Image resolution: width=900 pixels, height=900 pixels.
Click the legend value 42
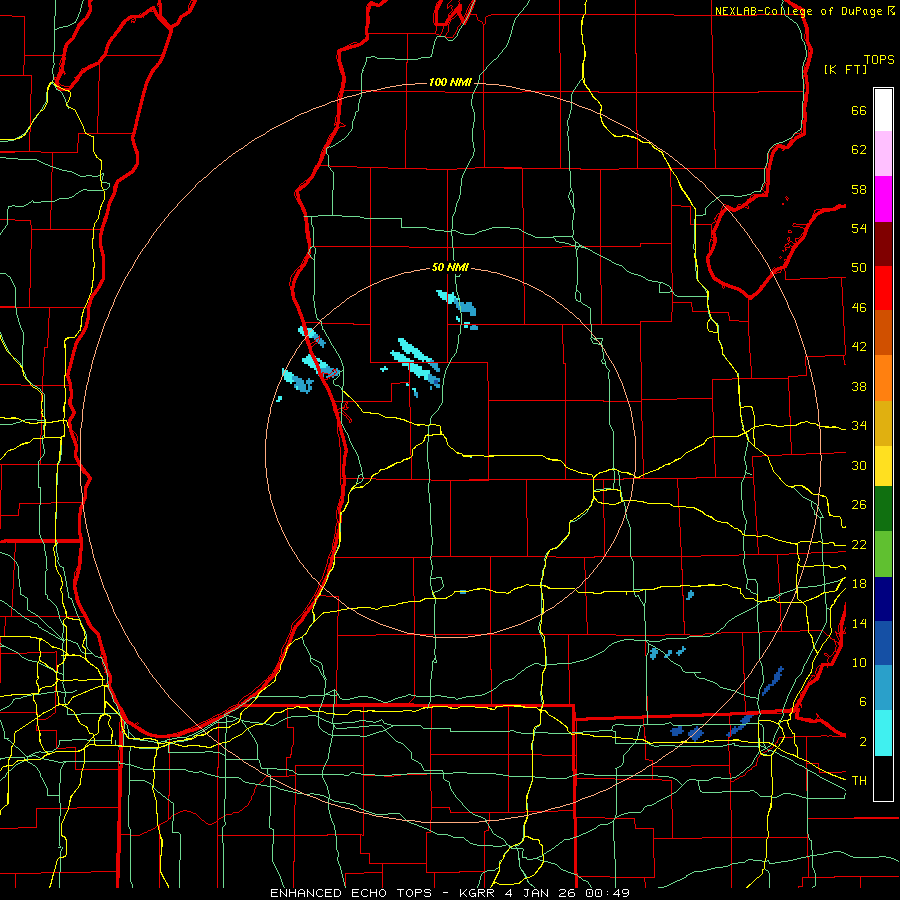(x=859, y=347)
